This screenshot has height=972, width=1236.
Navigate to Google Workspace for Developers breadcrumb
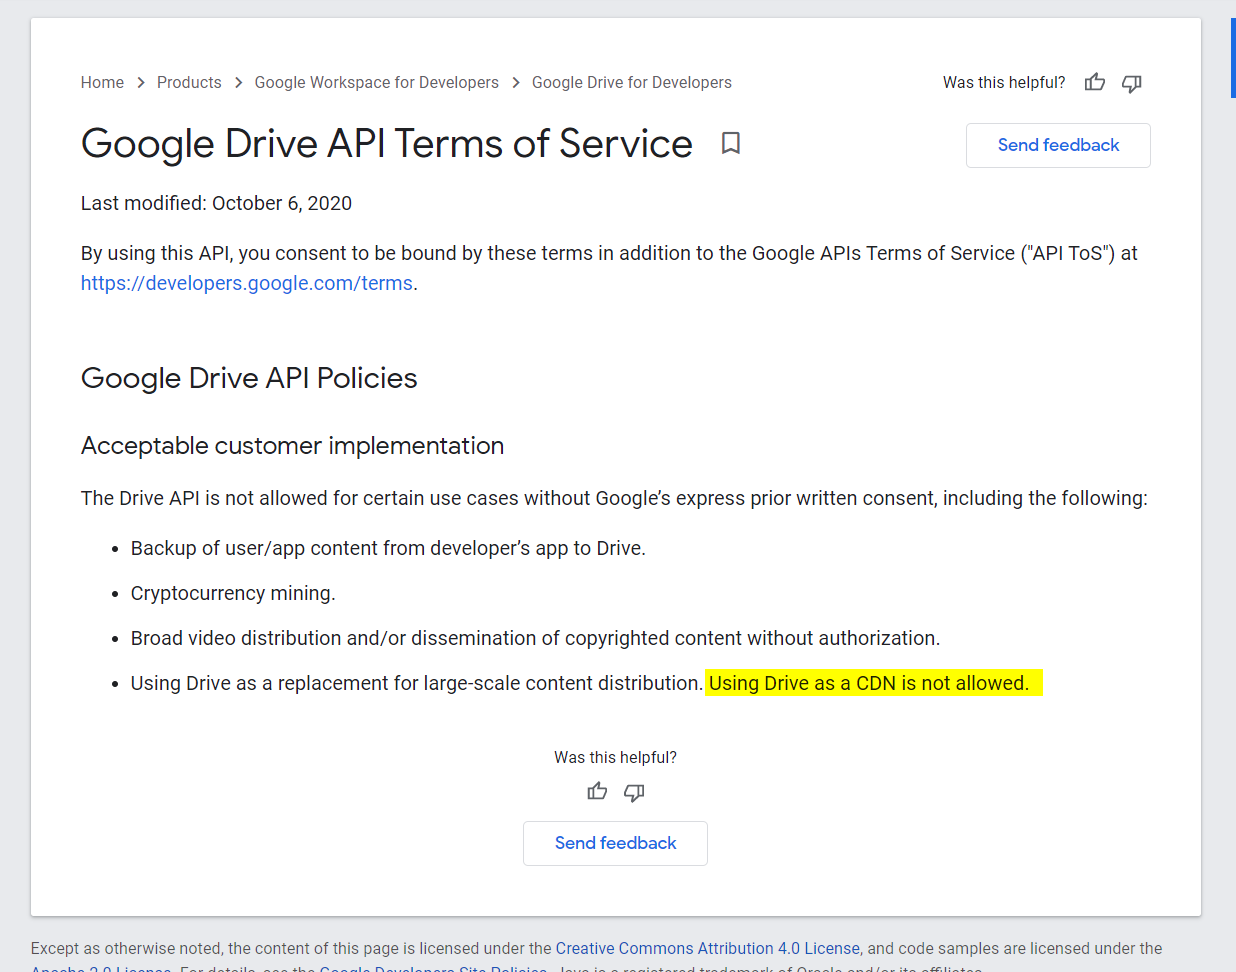point(376,82)
